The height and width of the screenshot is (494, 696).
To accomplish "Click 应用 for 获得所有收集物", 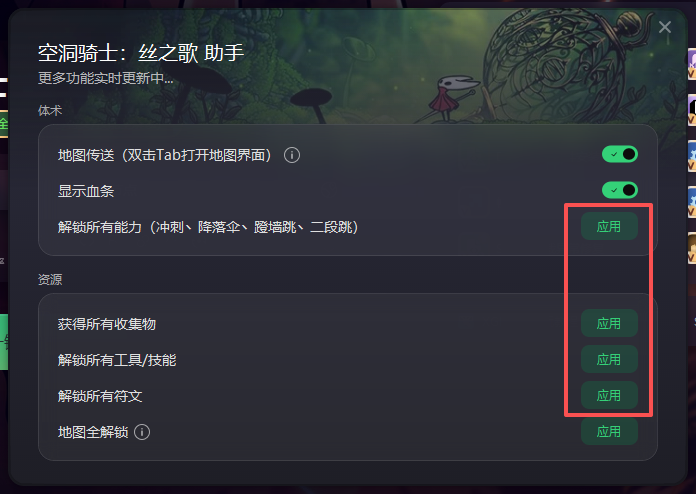I will click(x=609, y=324).
